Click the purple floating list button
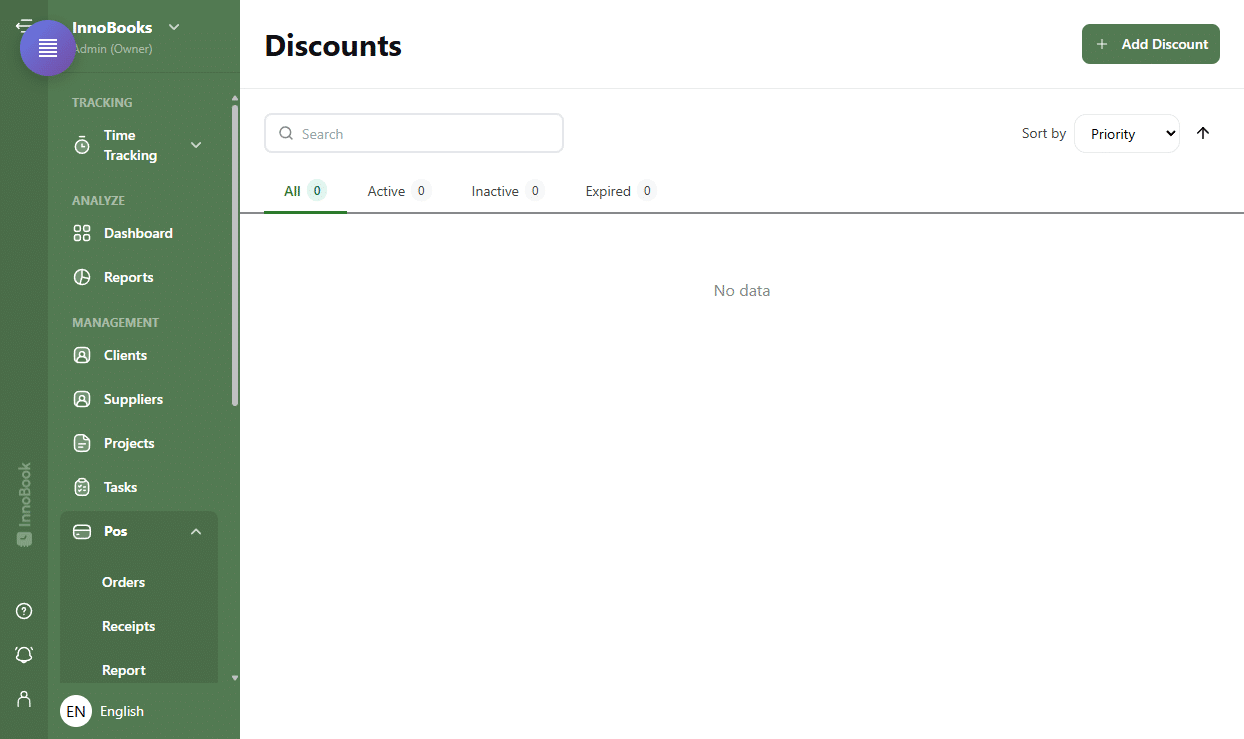The image size is (1244, 739). (48, 48)
